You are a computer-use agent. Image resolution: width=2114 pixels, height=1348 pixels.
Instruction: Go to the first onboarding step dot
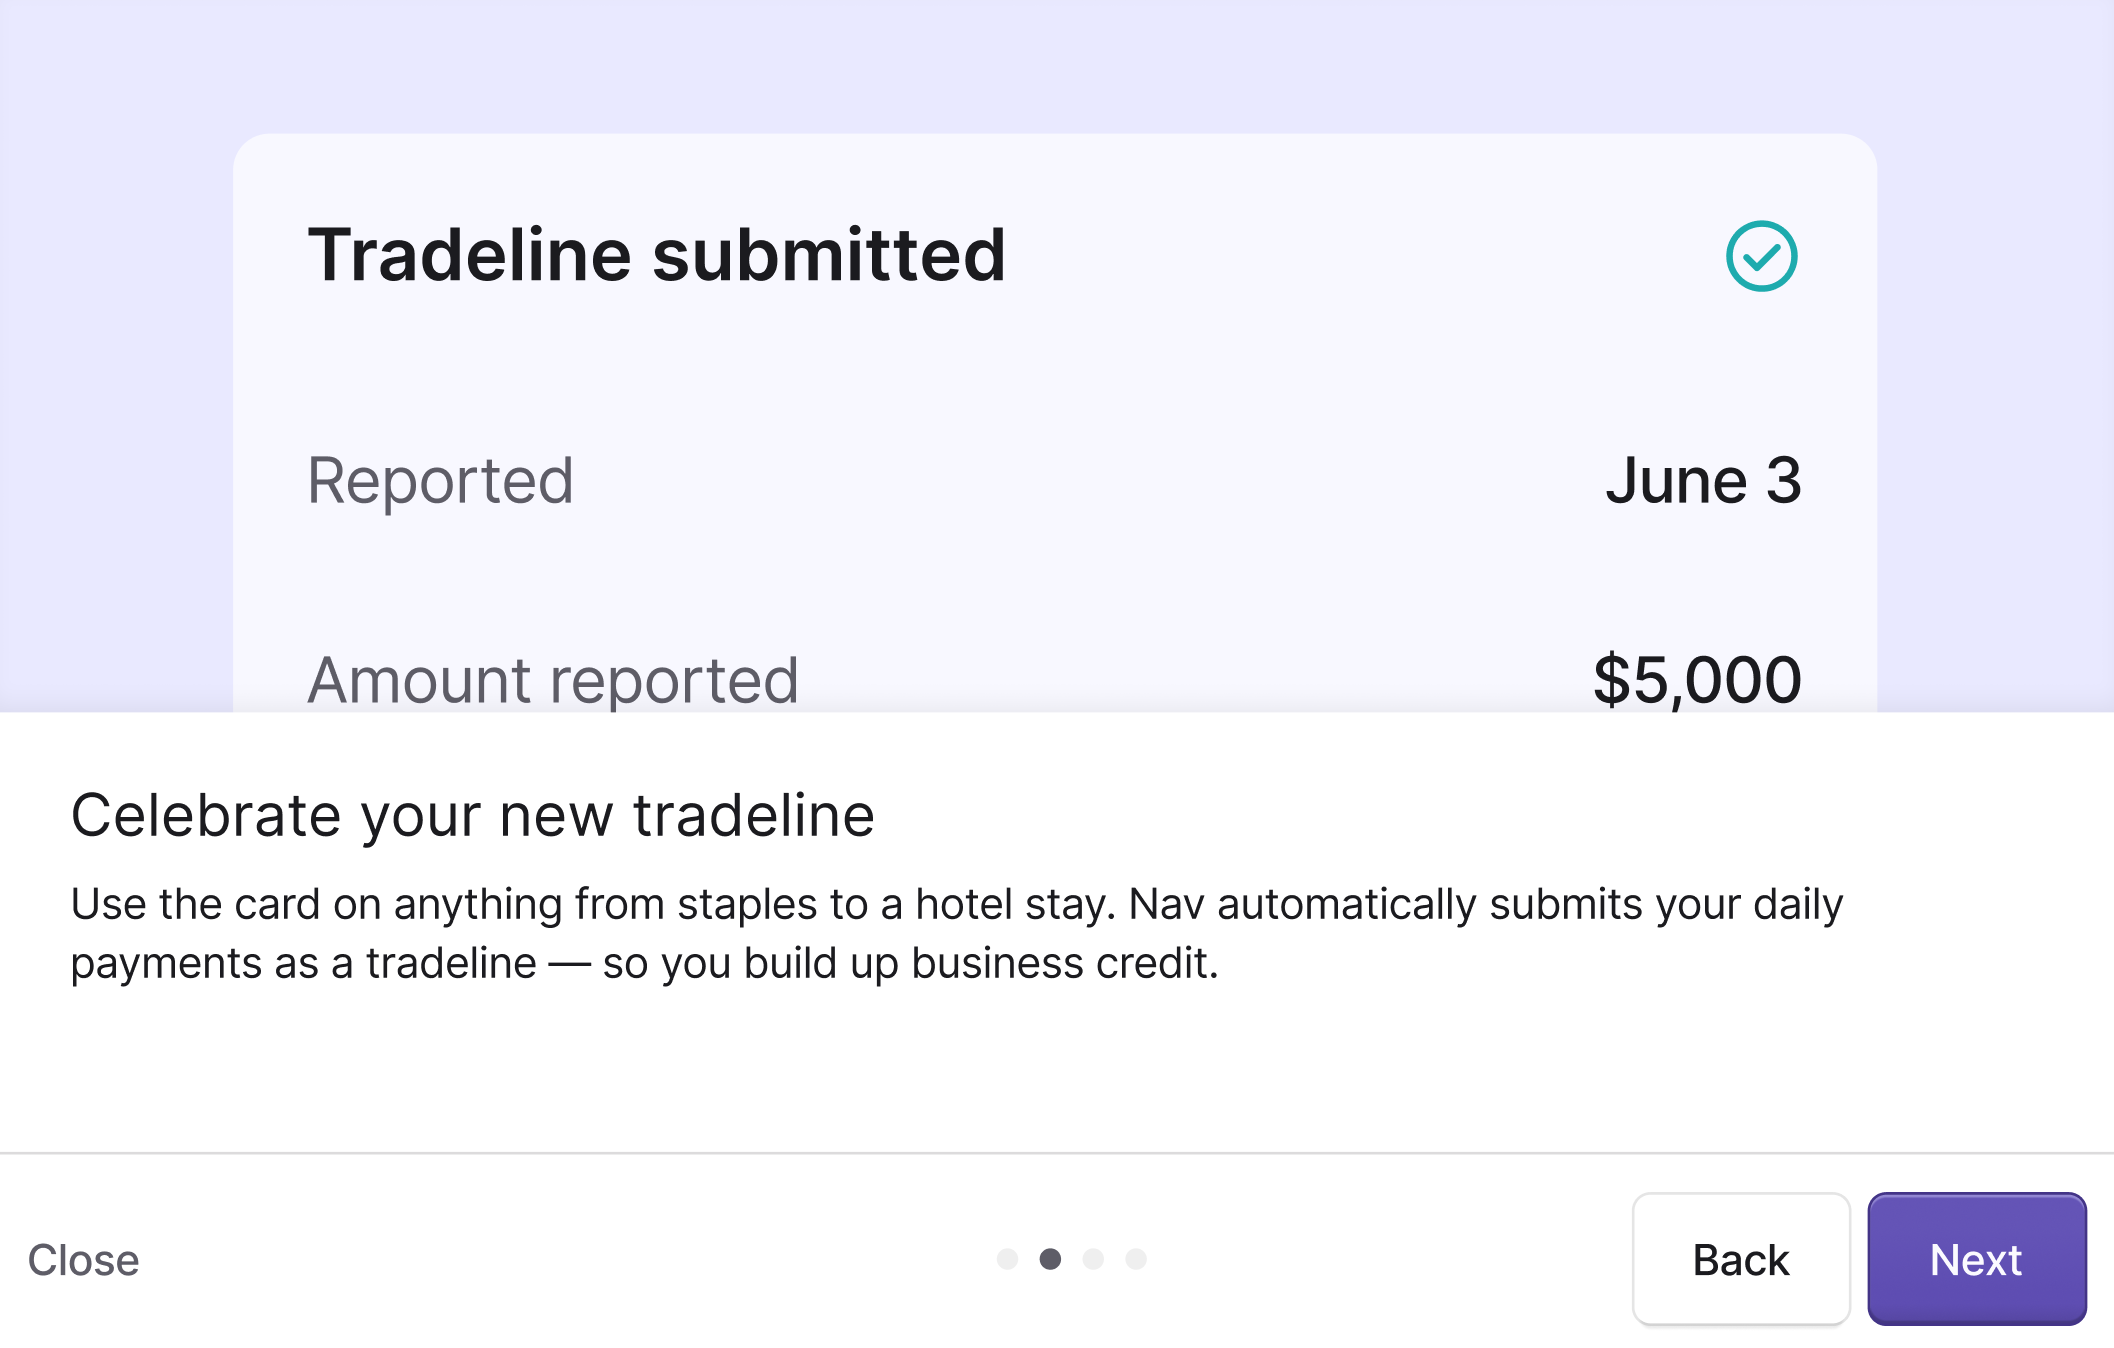click(1007, 1259)
